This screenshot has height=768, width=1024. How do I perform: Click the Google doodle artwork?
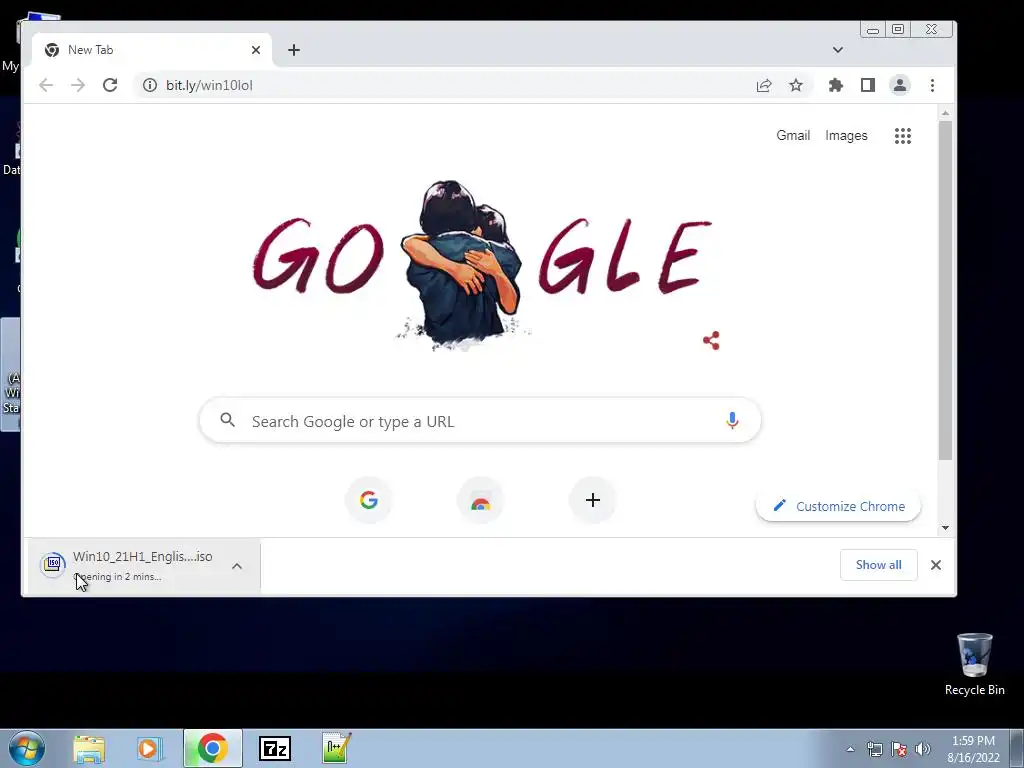(x=482, y=264)
